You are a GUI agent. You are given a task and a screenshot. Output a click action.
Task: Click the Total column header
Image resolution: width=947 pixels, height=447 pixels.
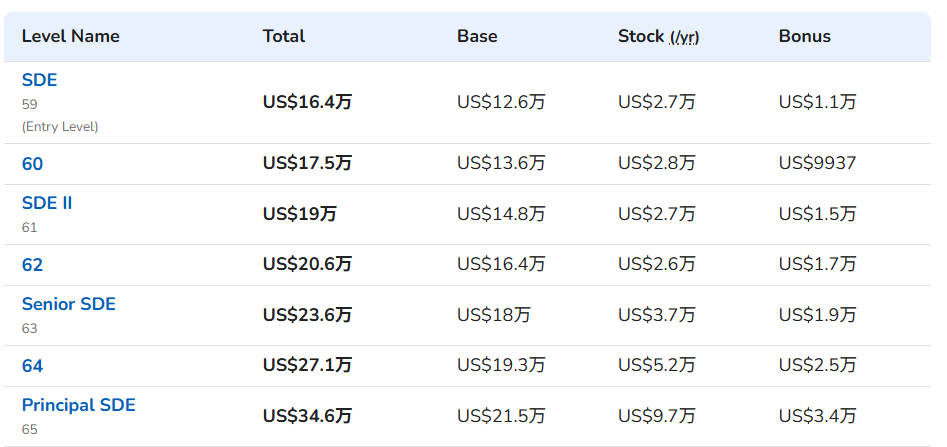pos(284,36)
